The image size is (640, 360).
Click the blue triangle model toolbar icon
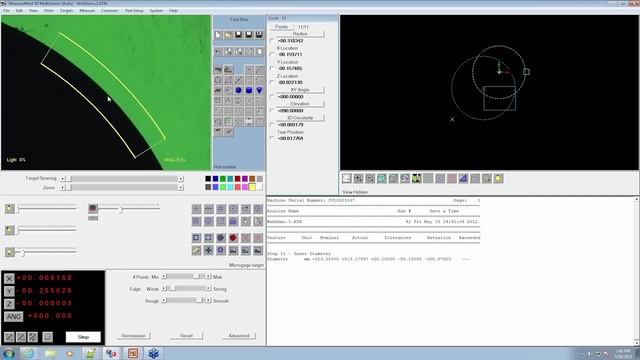[463, 178]
